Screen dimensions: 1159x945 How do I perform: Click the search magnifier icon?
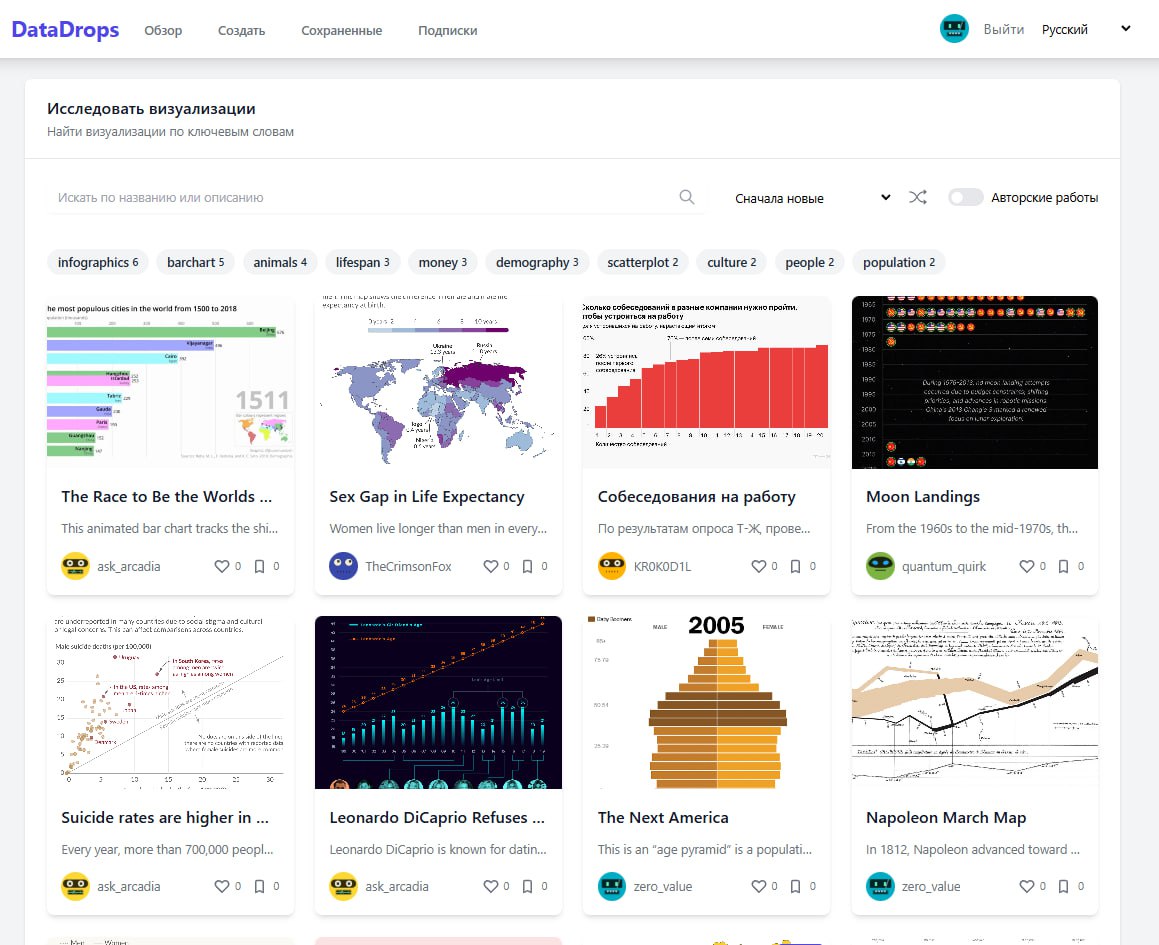point(687,197)
